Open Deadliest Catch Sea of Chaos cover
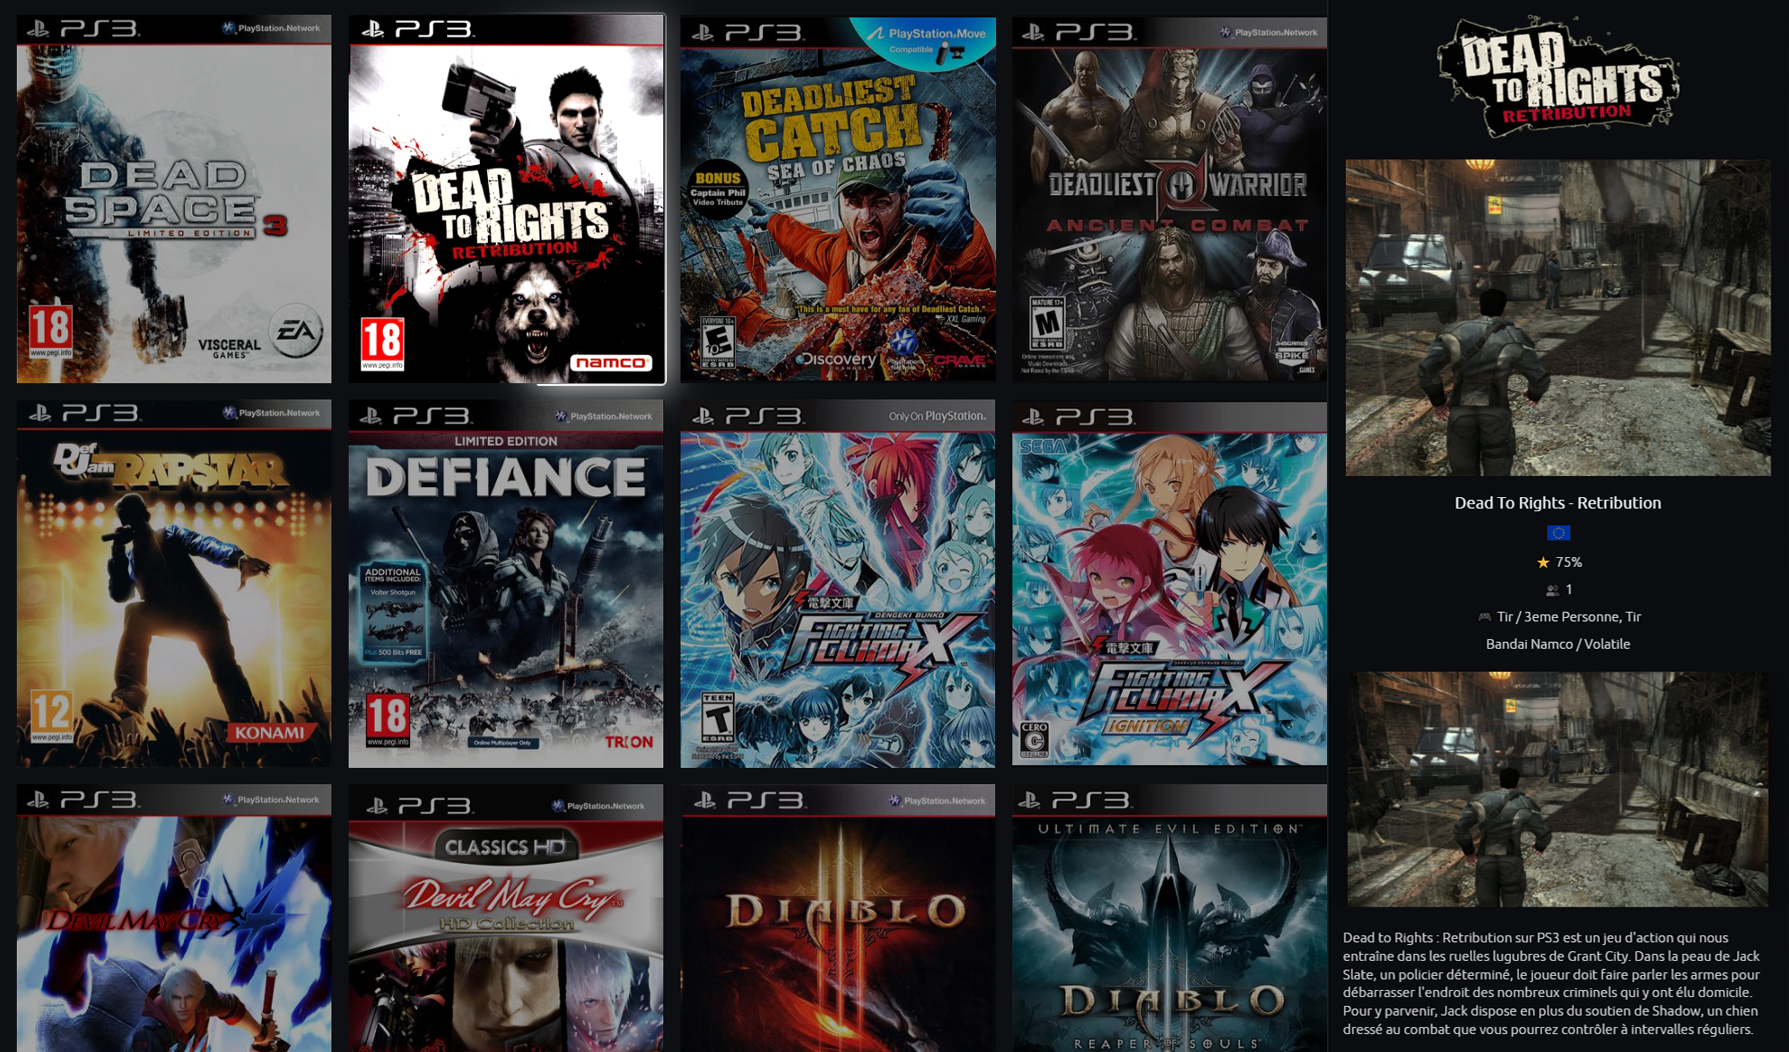1789x1052 pixels. (838, 199)
